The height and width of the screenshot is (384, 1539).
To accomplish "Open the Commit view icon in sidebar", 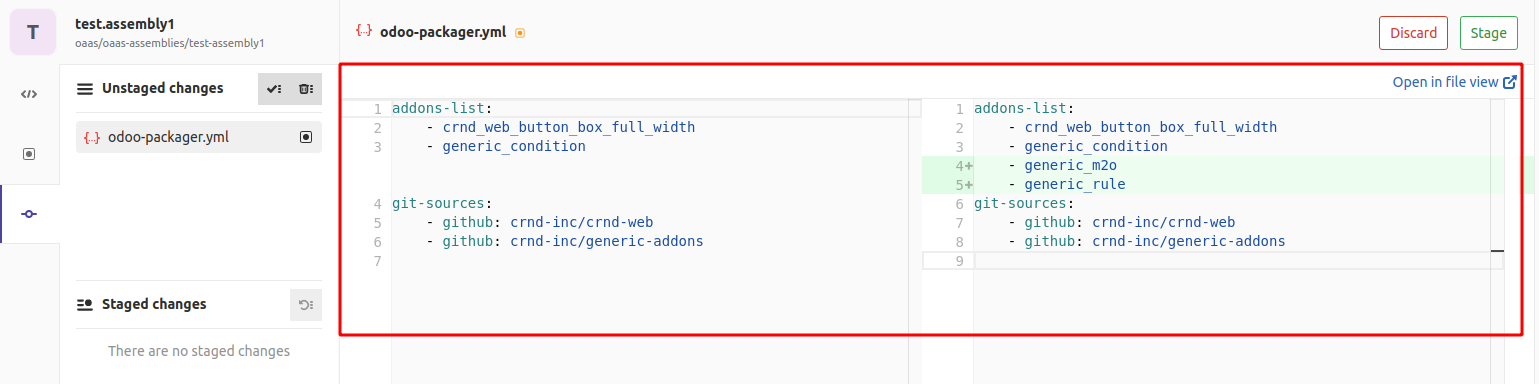I will pos(29,214).
